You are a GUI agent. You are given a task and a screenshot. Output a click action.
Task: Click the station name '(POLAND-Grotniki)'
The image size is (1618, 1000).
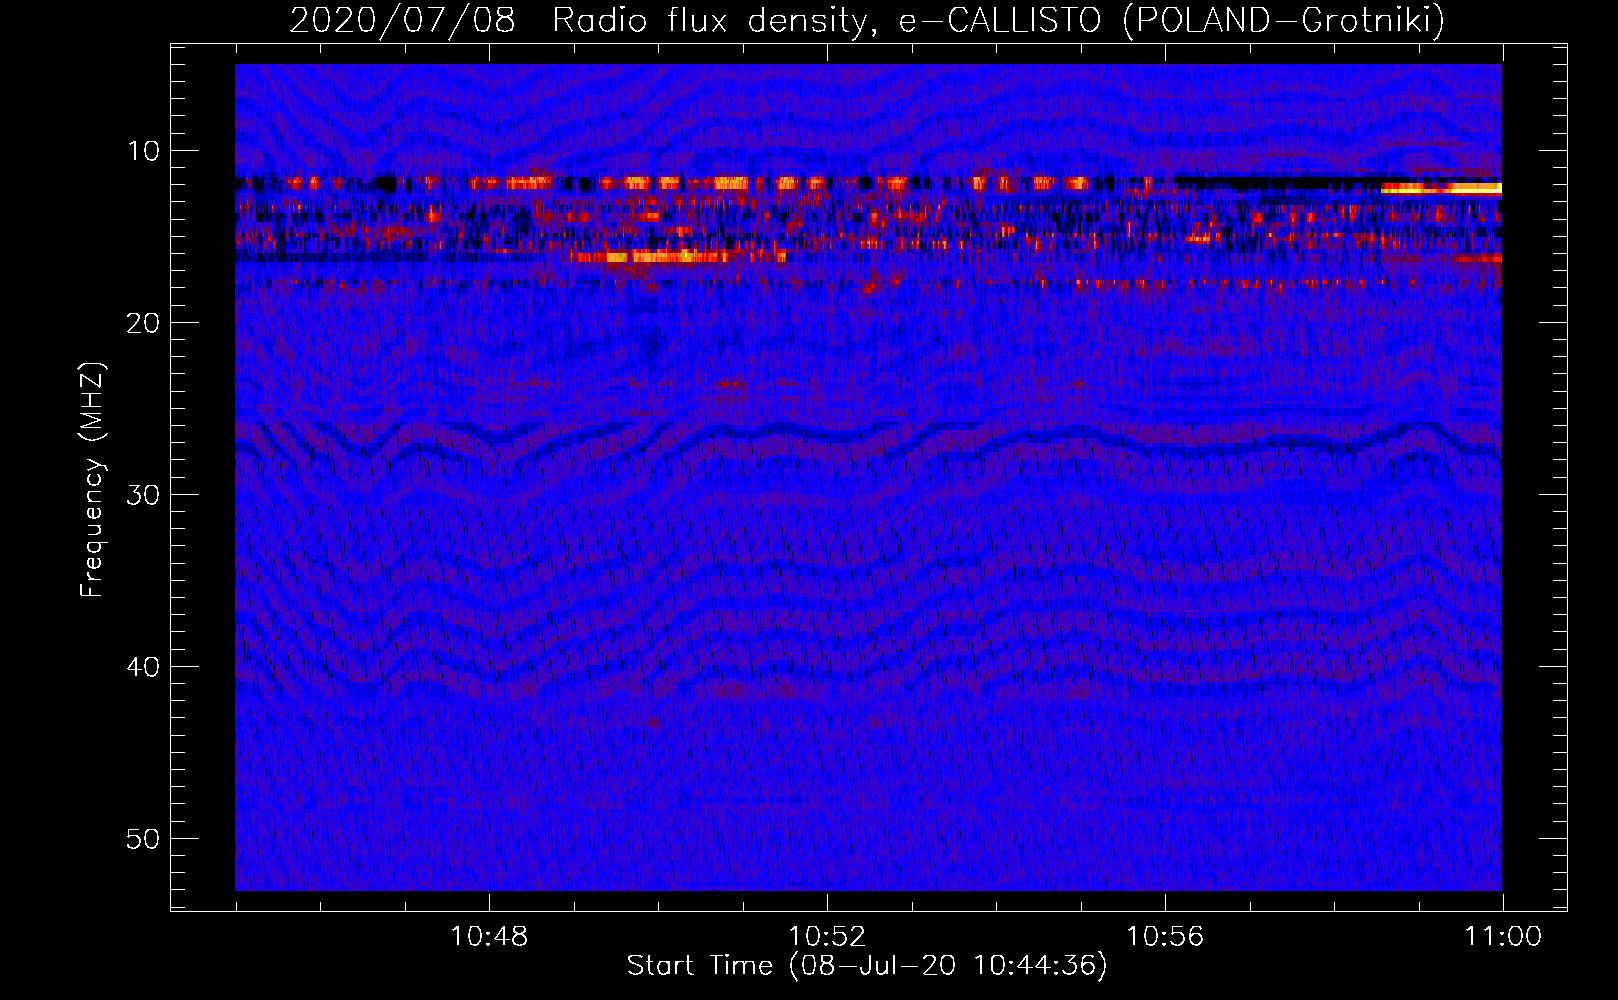(x=1284, y=21)
